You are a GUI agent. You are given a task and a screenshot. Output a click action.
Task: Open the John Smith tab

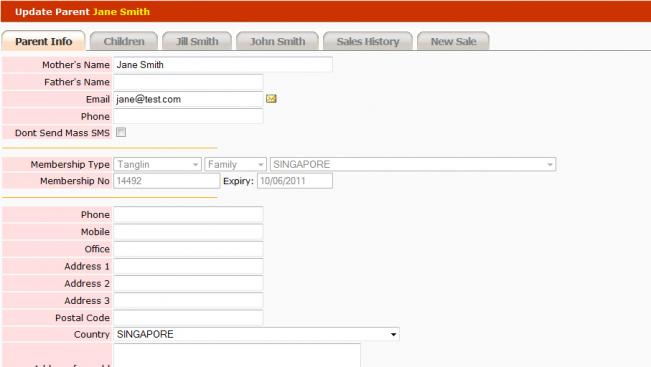(277, 42)
